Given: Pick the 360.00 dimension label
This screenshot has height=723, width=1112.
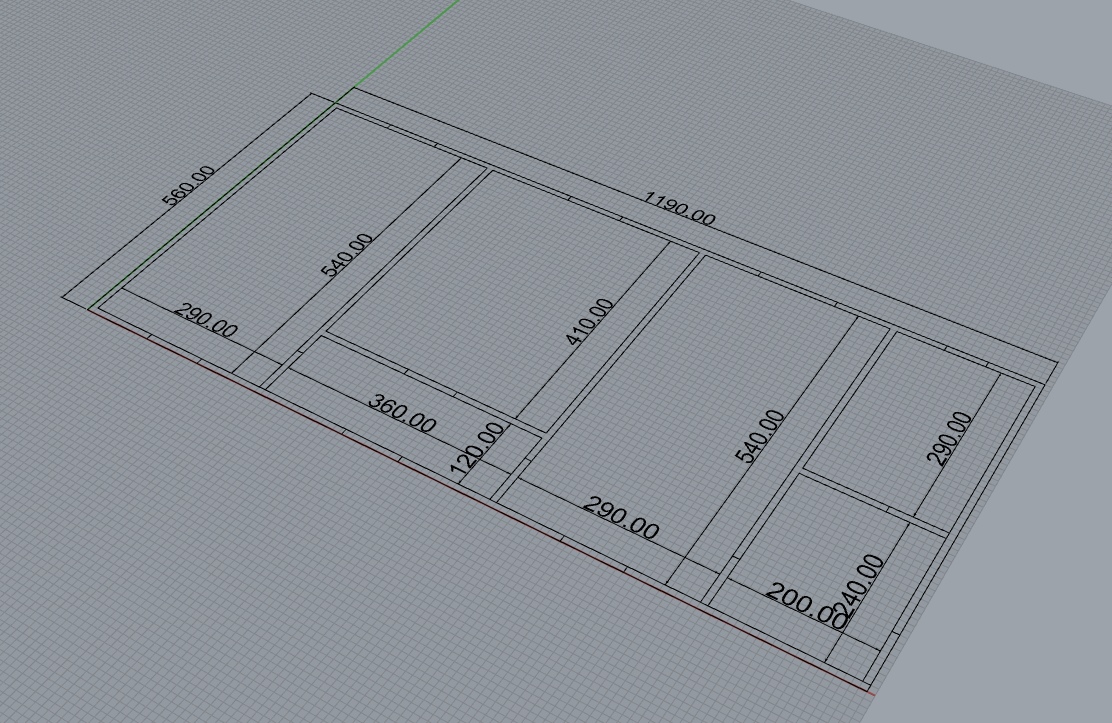Looking at the screenshot, I should (x=402, y=414).
